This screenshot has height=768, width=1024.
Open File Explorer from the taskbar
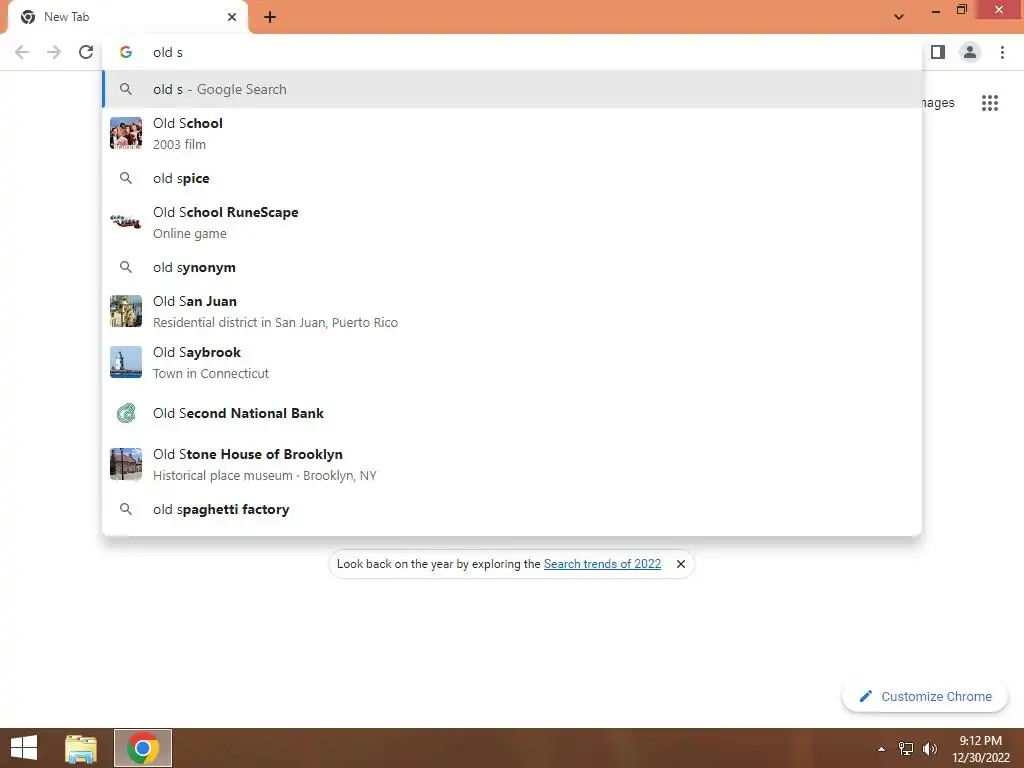click(x=81, y=748)
